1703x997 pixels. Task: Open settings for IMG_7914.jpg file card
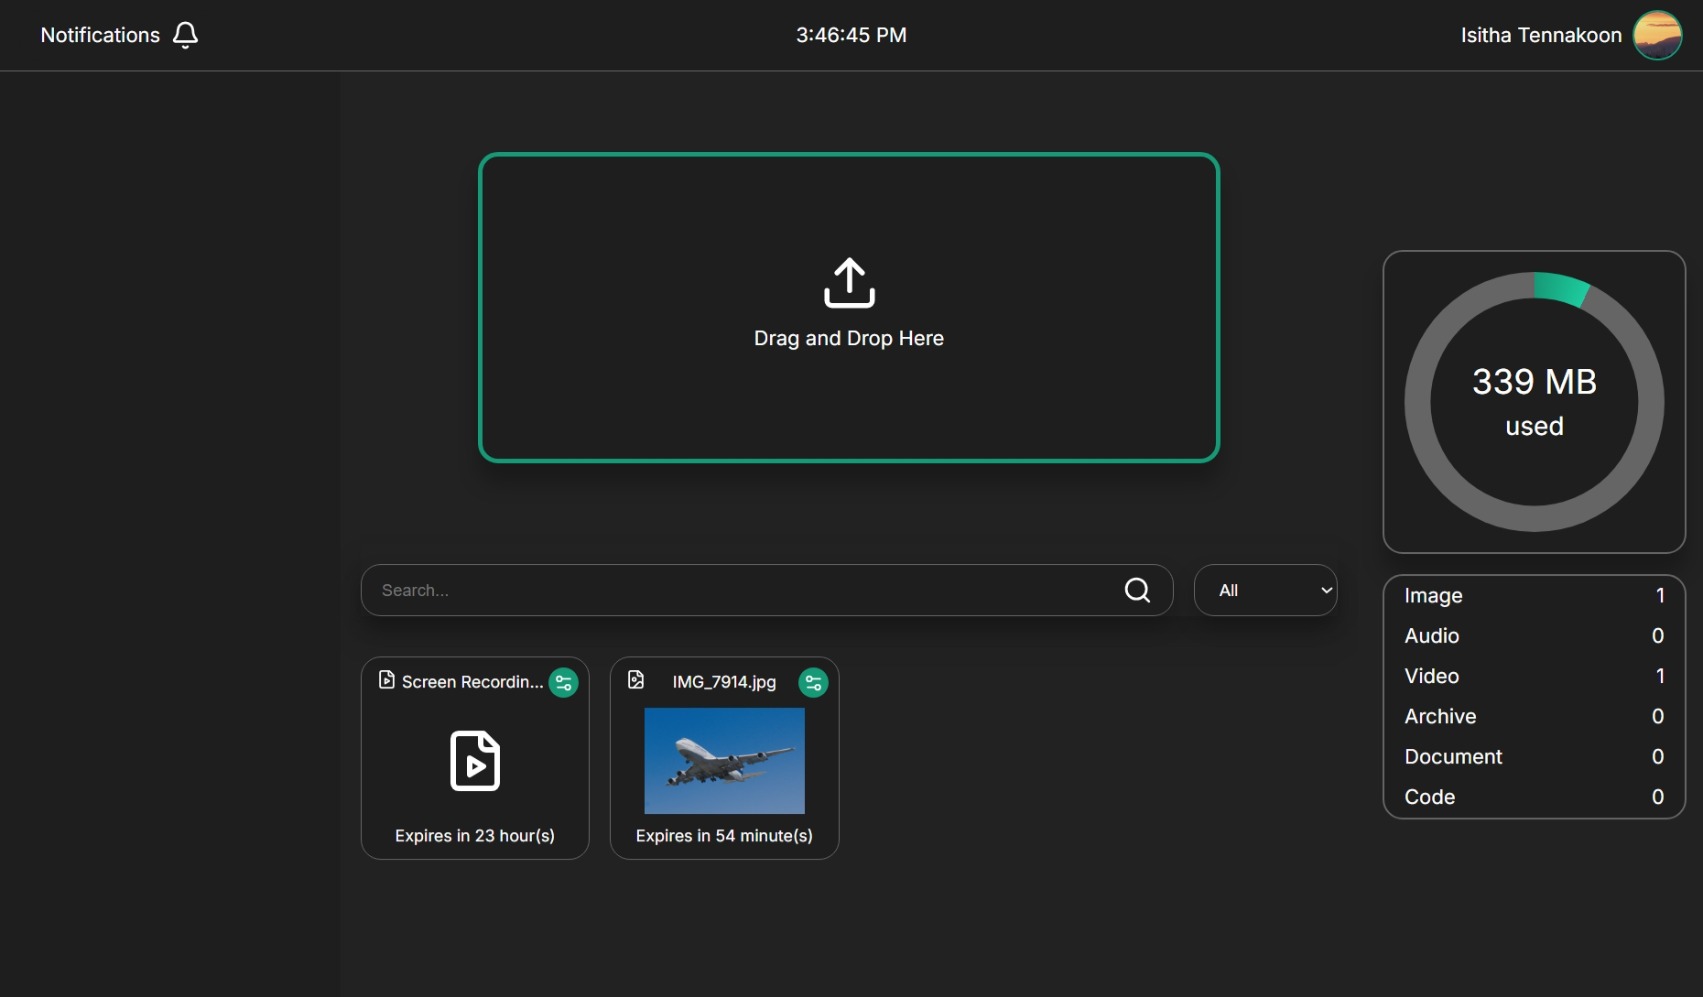click(813, 682)
